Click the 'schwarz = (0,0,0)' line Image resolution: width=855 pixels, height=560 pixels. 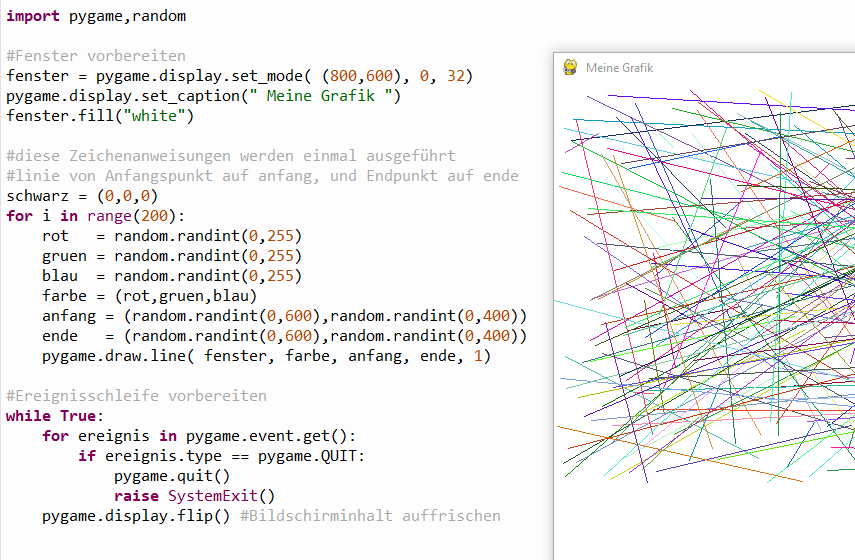click(82, 196)
